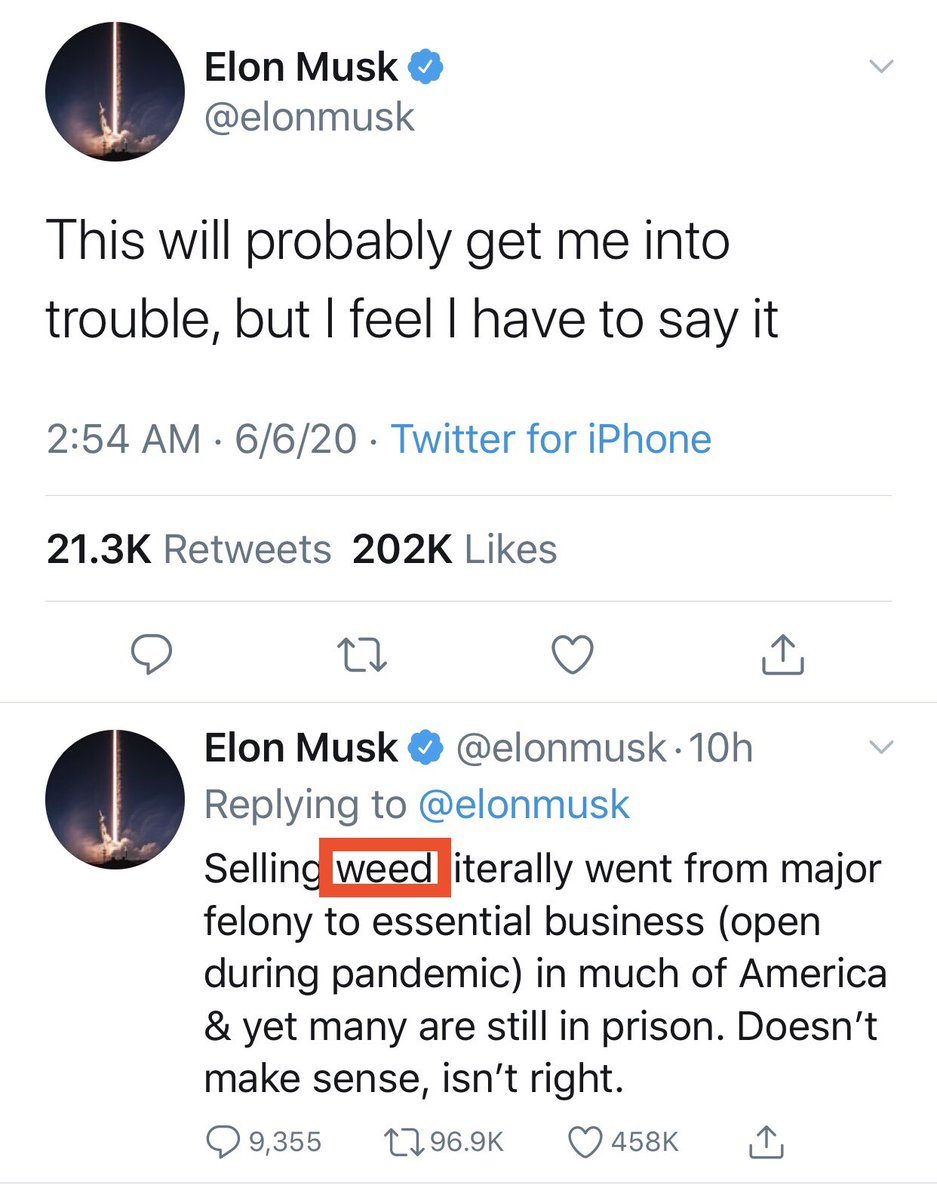
Task: View the 21.3K Retweets list
Action: 189,549
